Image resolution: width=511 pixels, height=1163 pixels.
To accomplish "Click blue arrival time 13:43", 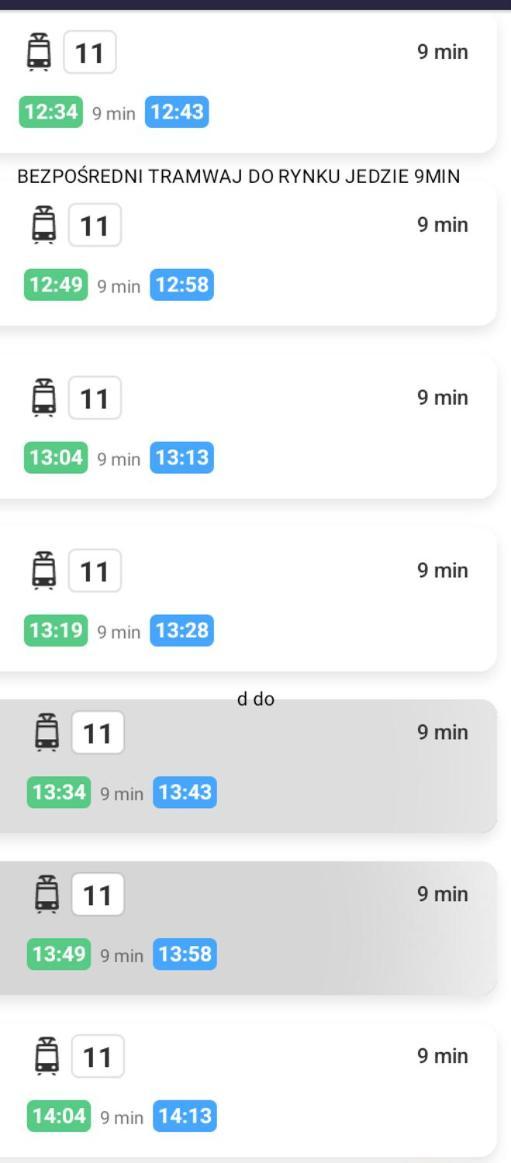I will 185,792.
